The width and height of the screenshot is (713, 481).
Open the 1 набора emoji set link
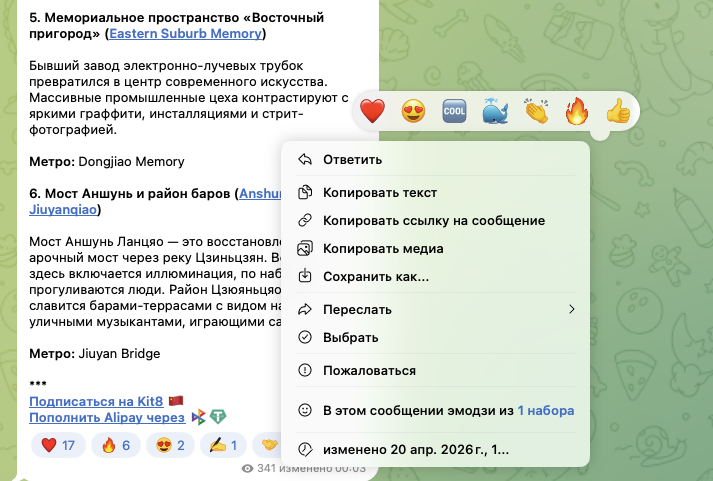pyautogui.click(x=545, y=409)
